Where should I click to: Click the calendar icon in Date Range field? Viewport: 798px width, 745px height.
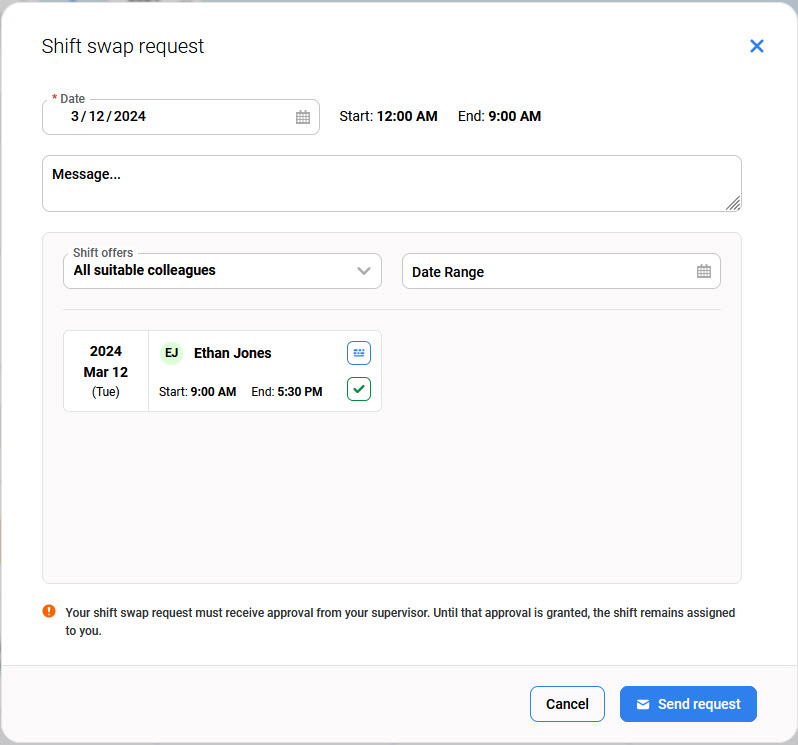tap(703, 271)
